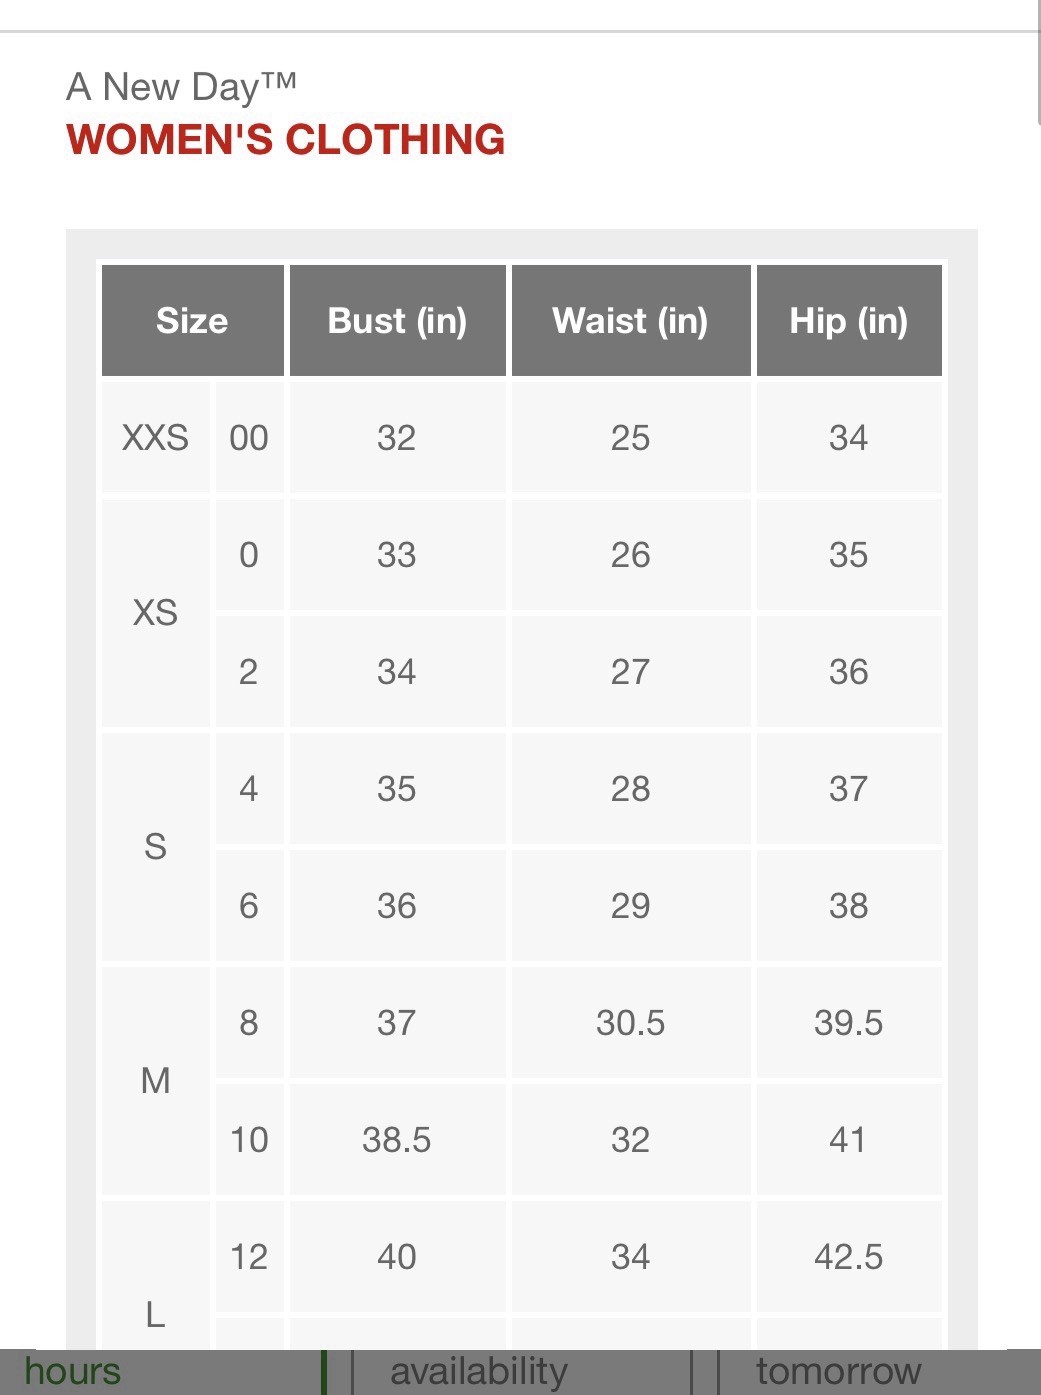Select the S size label cell
The height and width of the screenshot is (1395, 1041).
pyautogui.click(x=155, y=847)
